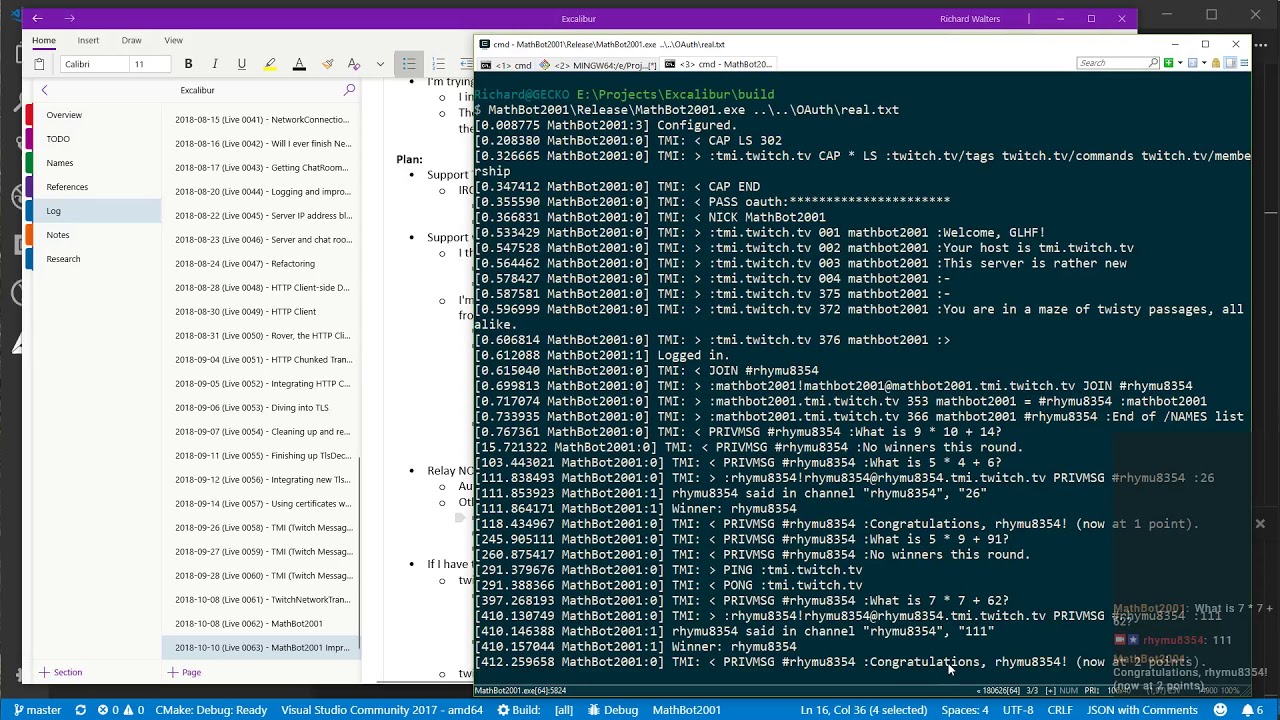Switch to console tab <3> cmd - MathBot20...
This screenshot has width=1280, height=720.
[x=719, y=64]
